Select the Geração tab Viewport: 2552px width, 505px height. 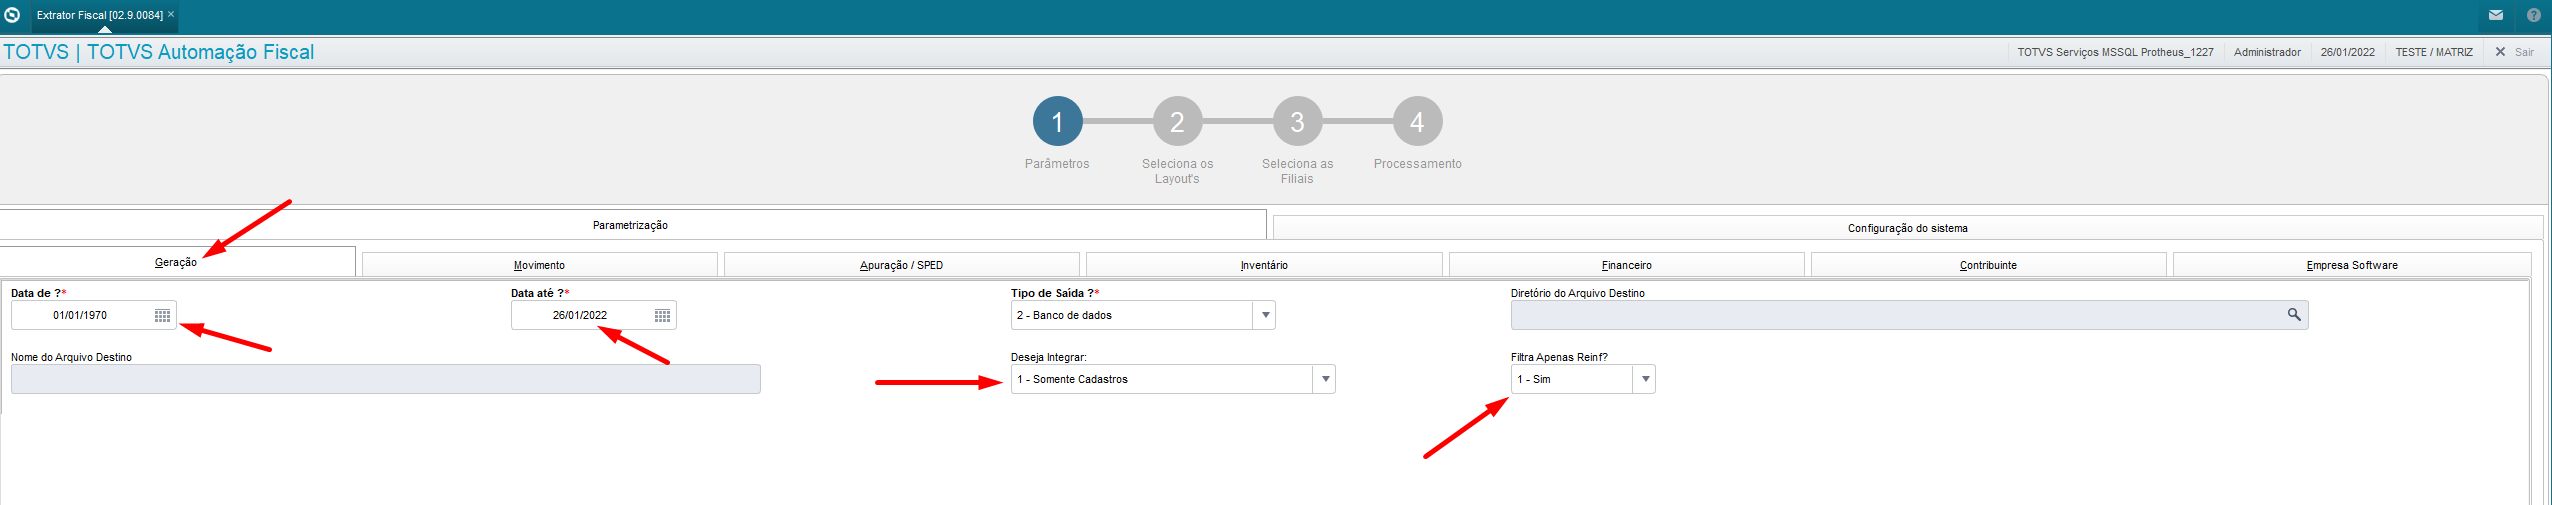click(176, 262)
